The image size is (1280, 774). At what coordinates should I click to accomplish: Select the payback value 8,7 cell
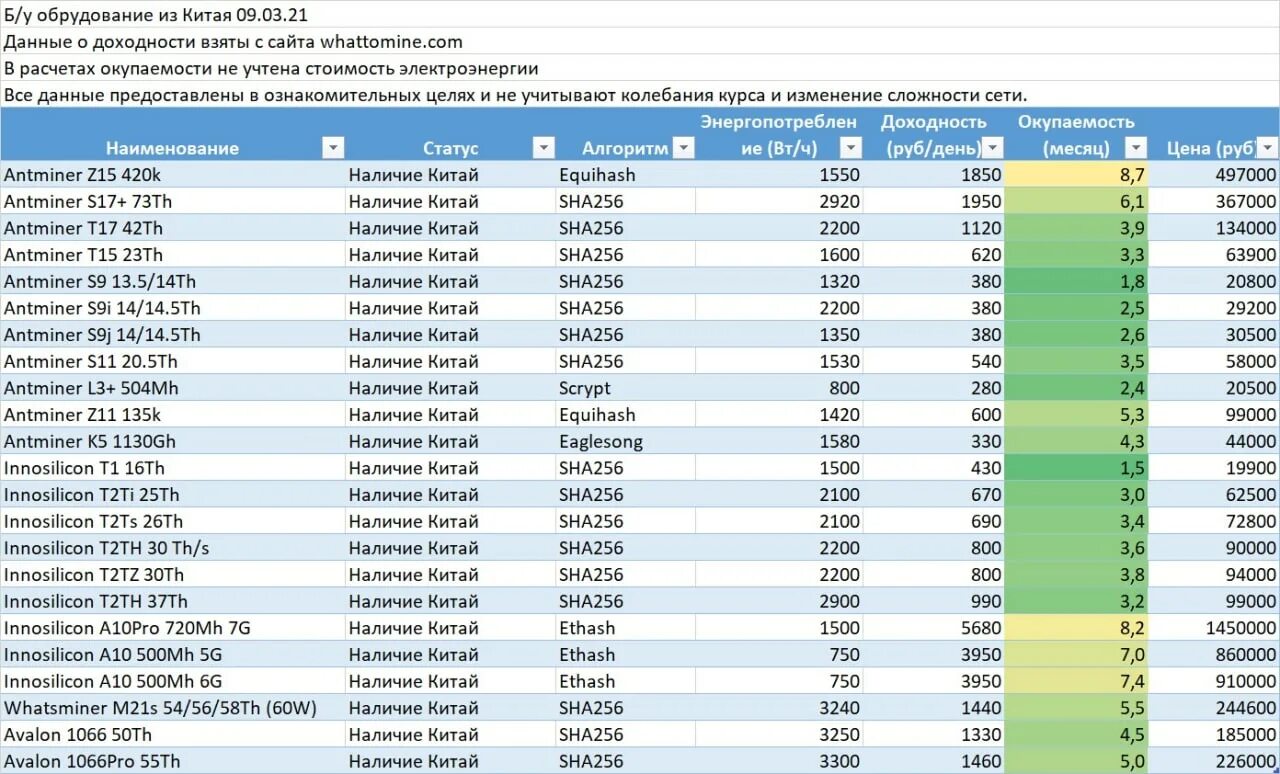(1076, 174)
